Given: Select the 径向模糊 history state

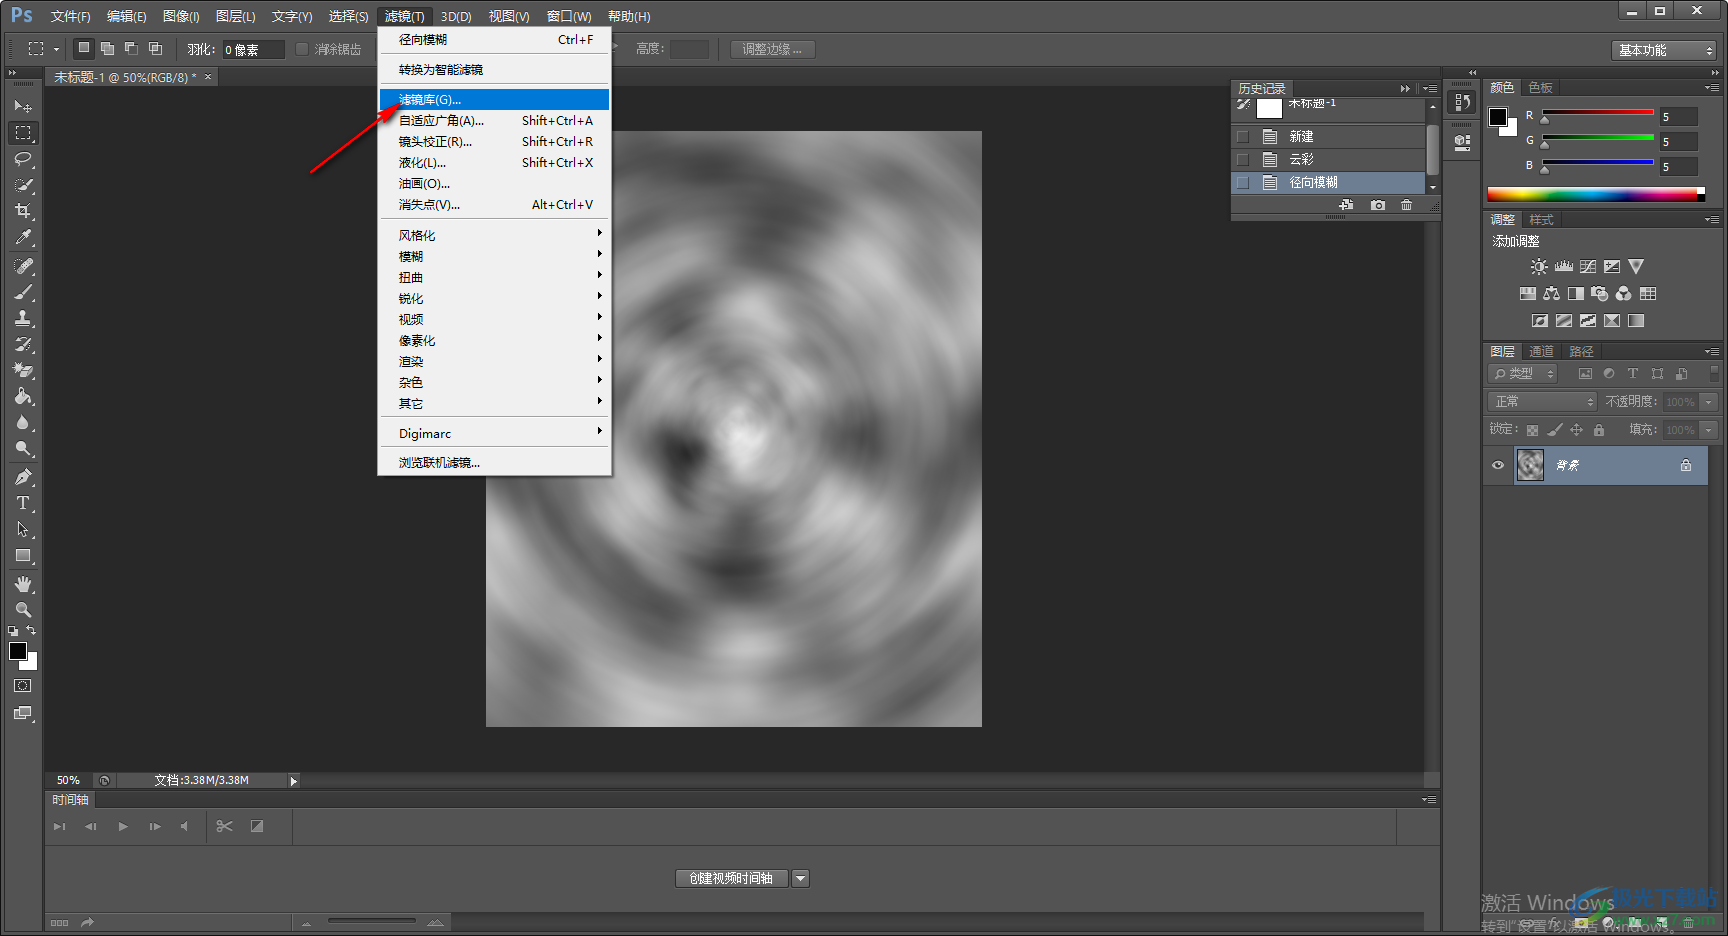Looking at the screenshot, I should (x=1328, y=182).
